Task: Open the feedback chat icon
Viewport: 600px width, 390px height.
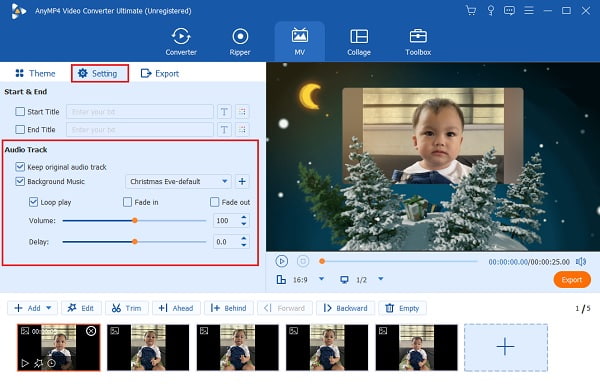Action: tap(509, 10)
